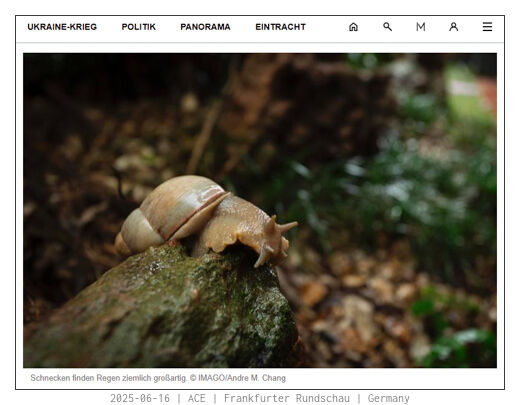
Task: Open the UKRAINE-KRIEG section
Action: click(x=62, y=27)
